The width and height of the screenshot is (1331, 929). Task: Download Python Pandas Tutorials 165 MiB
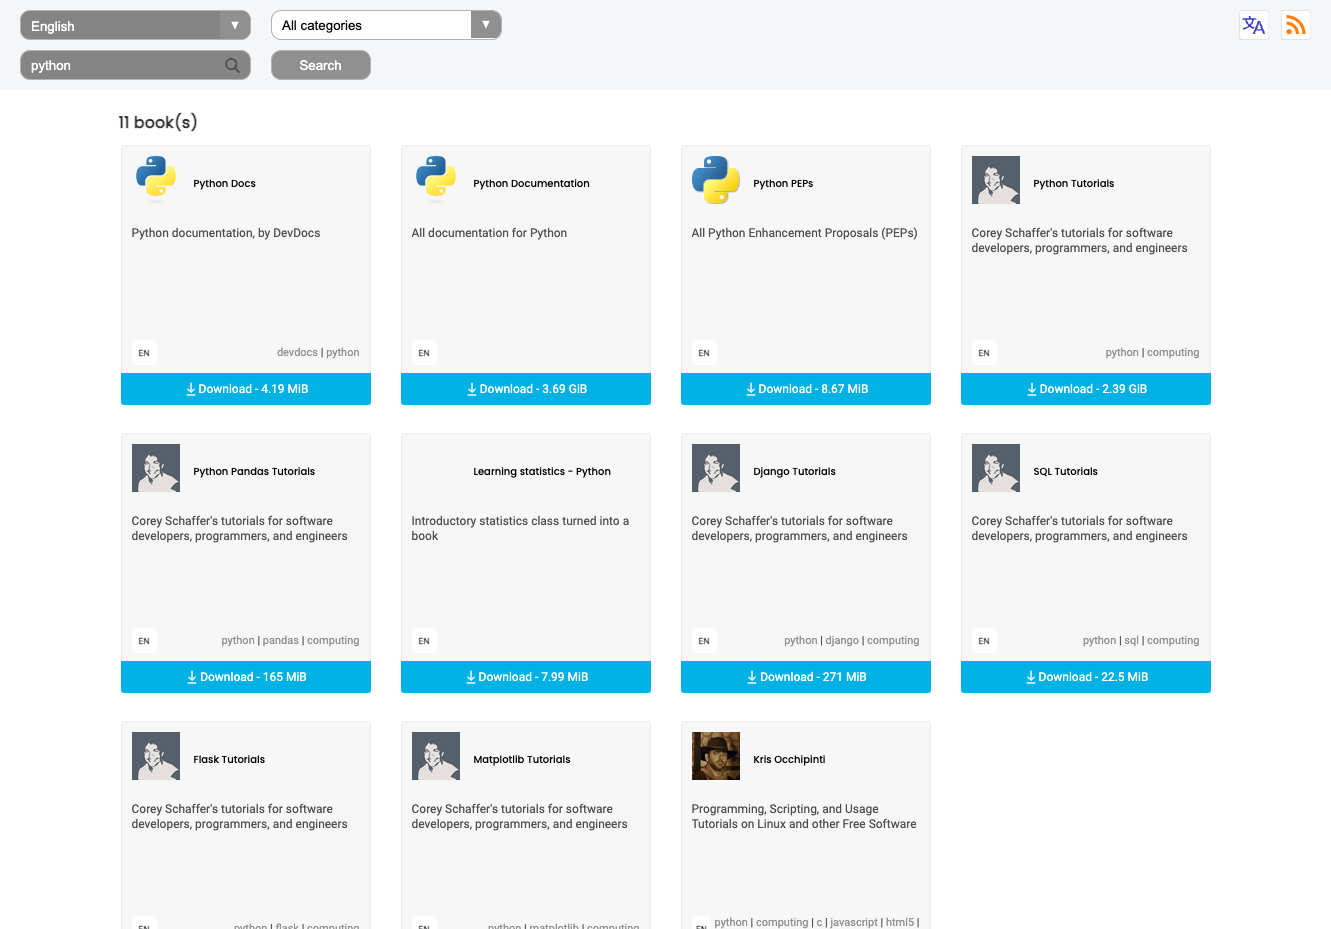click(246, 677)
